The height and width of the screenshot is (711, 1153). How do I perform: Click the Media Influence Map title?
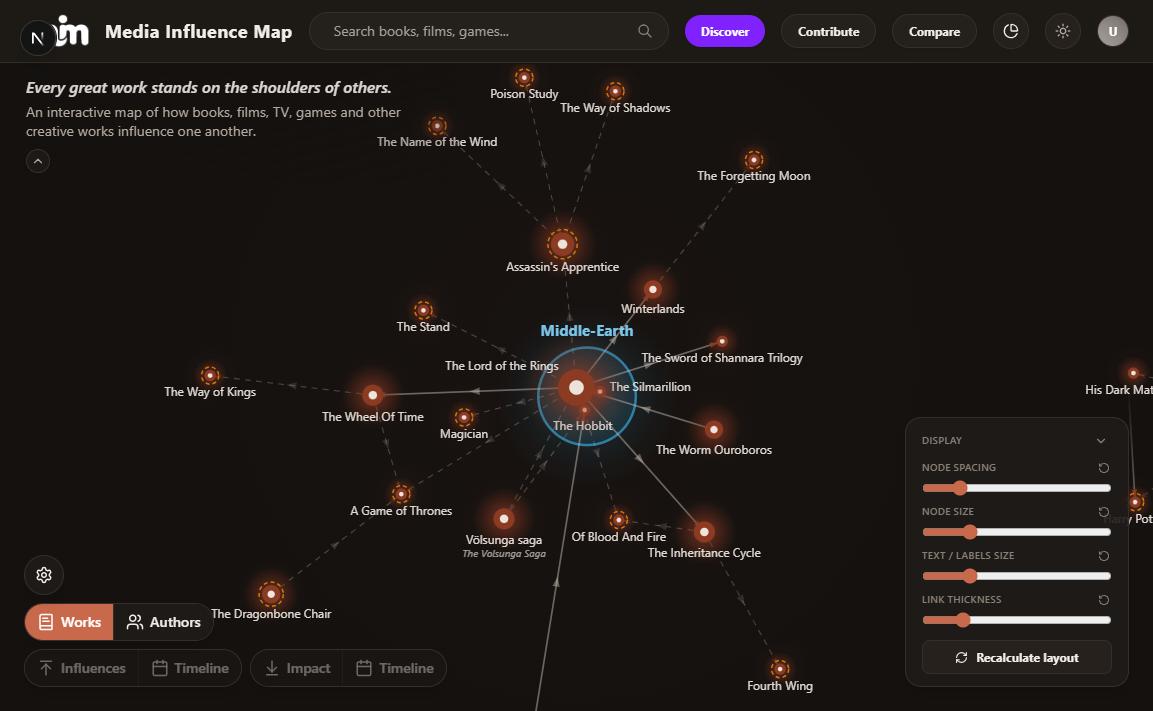pos(199,32)
